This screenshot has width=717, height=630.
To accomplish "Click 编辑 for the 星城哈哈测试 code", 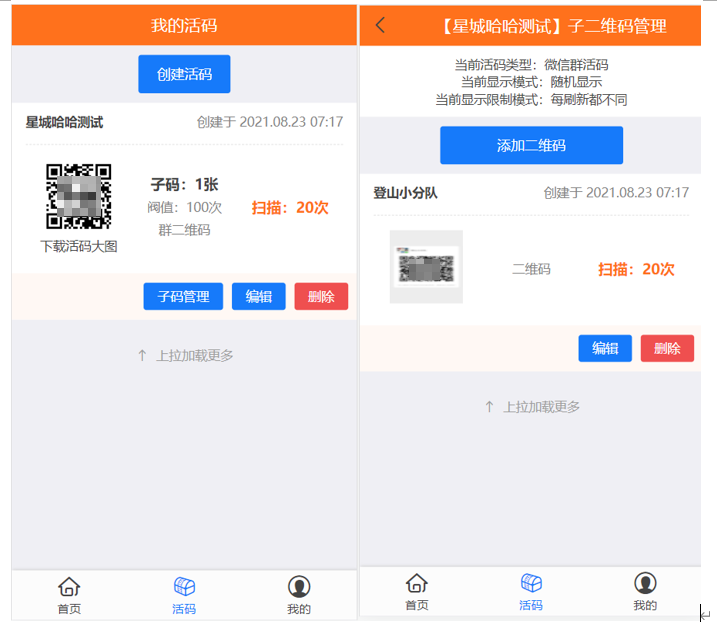I will [x=259, y=297].
